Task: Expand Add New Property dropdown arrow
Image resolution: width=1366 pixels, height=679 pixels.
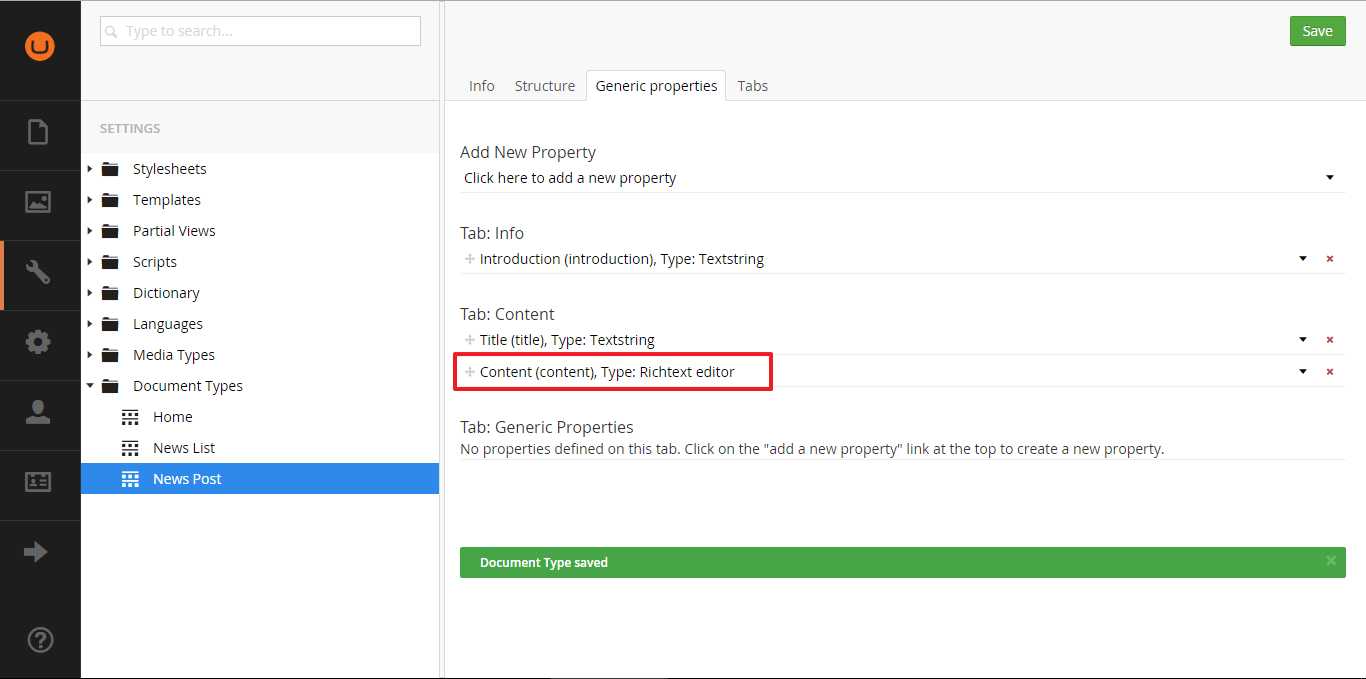Action: coord(1330,178)
